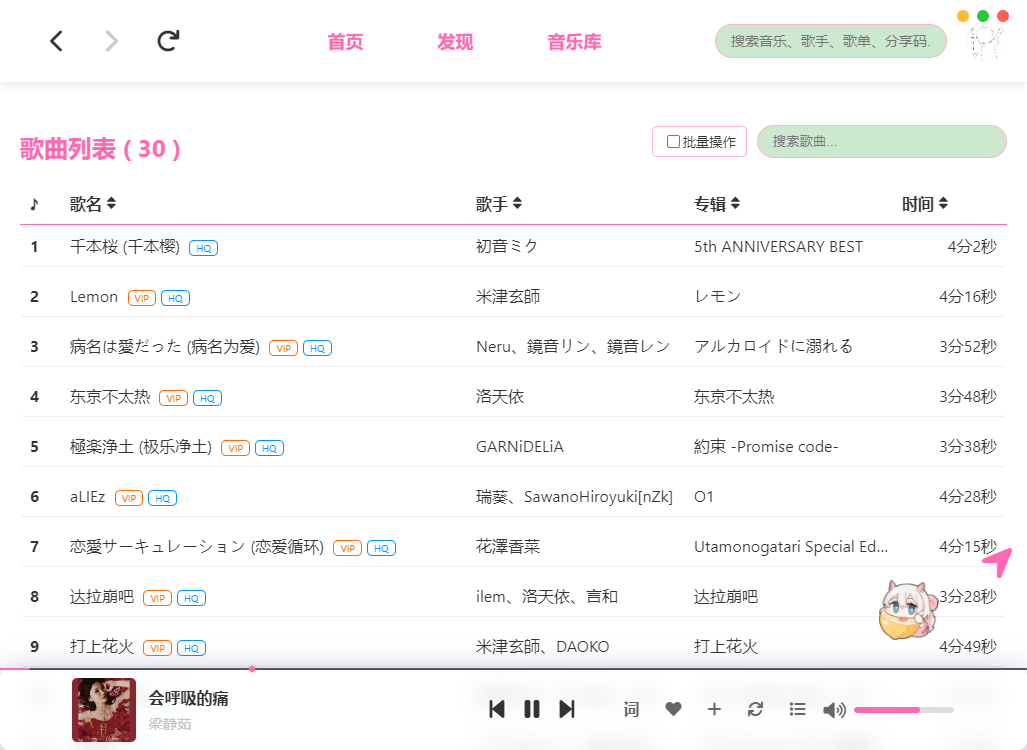Open the 音乐库 music library tab
The width and height of the screenshot is (1027, 750).
(574, 41)
